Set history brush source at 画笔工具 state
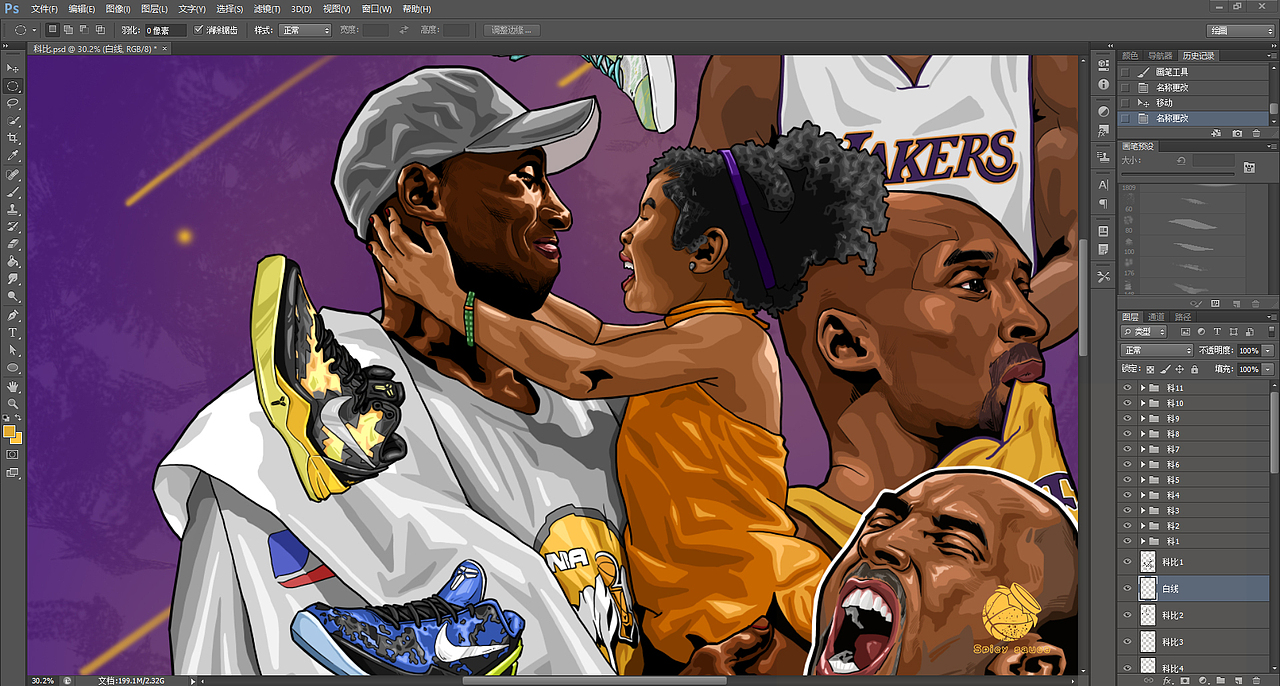Image resolution: width=1280 pixels, height=686 pixels. (1125, 72)
